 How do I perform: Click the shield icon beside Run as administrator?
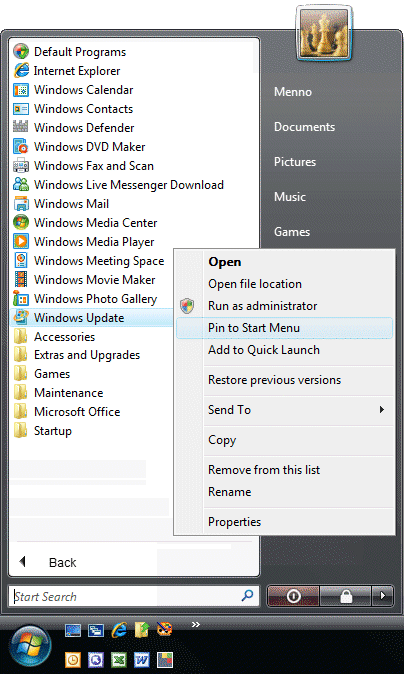click(187, 306)
